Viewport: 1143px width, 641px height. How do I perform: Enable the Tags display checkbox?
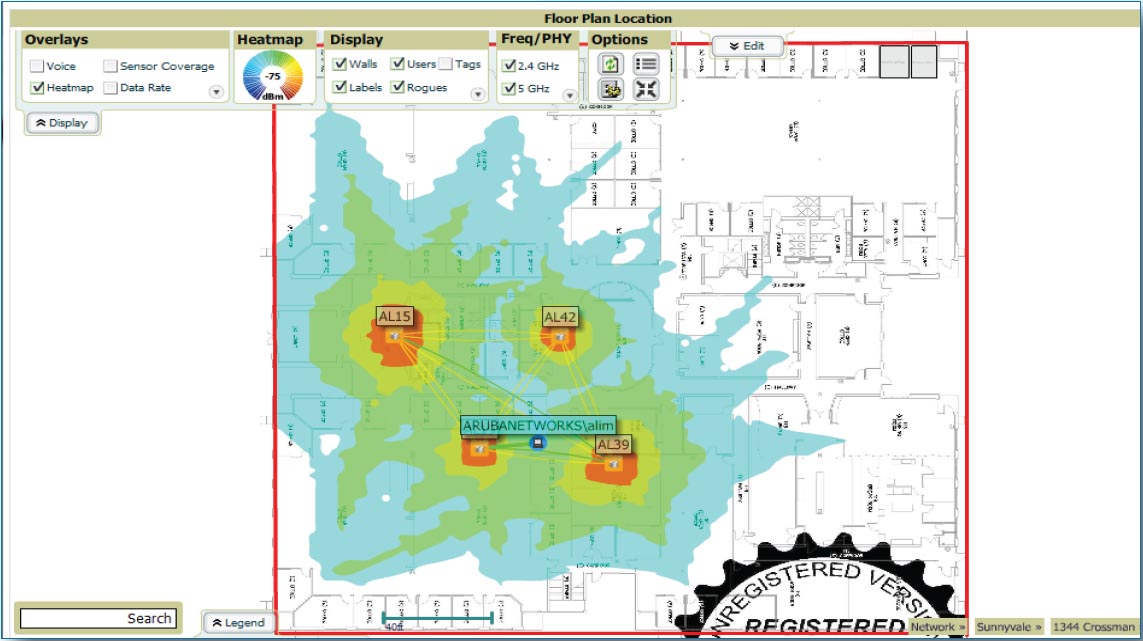click(x=445, y=64)
